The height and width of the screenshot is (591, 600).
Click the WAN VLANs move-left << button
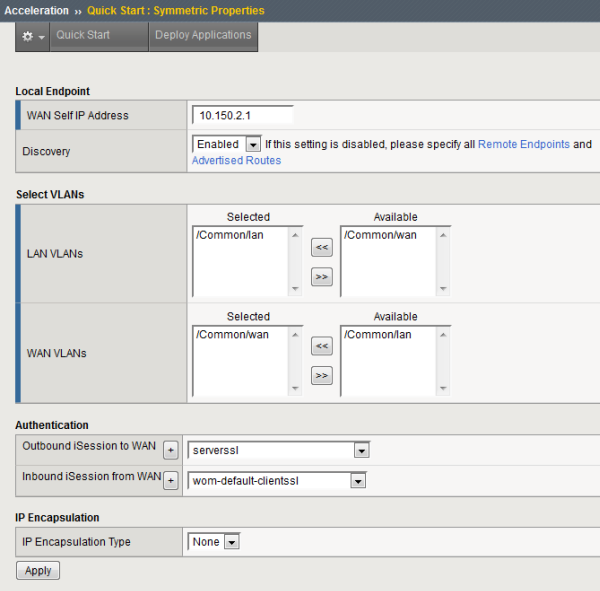[321, 346]
